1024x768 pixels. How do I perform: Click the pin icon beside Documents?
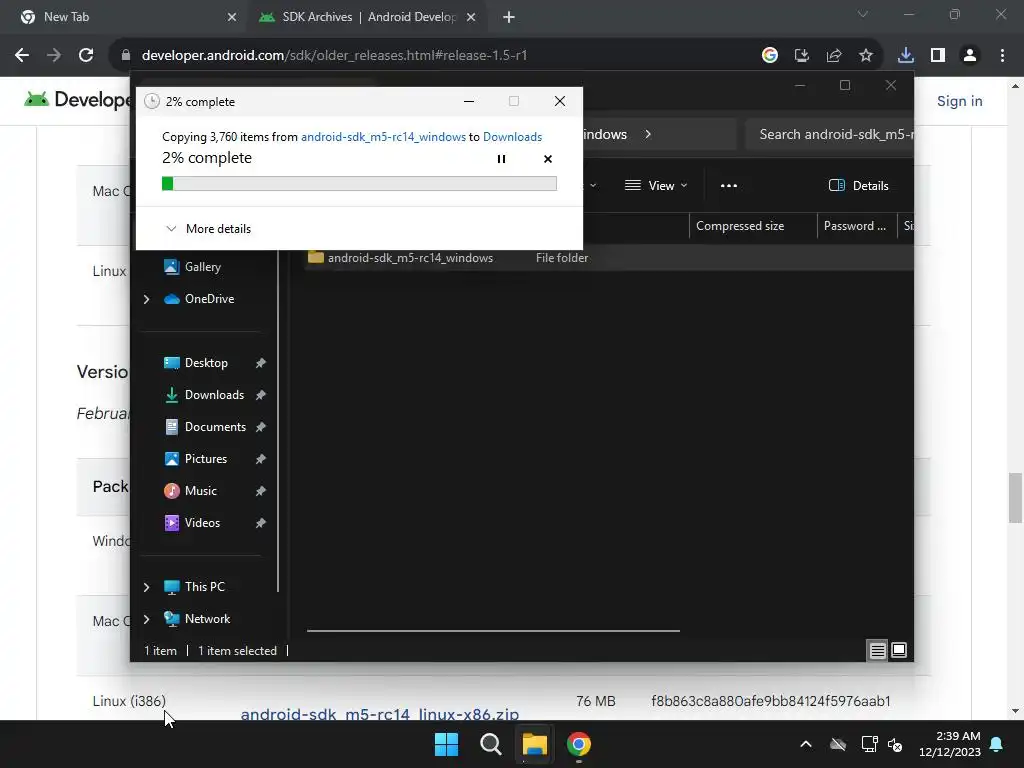click(x=261, y=427)
